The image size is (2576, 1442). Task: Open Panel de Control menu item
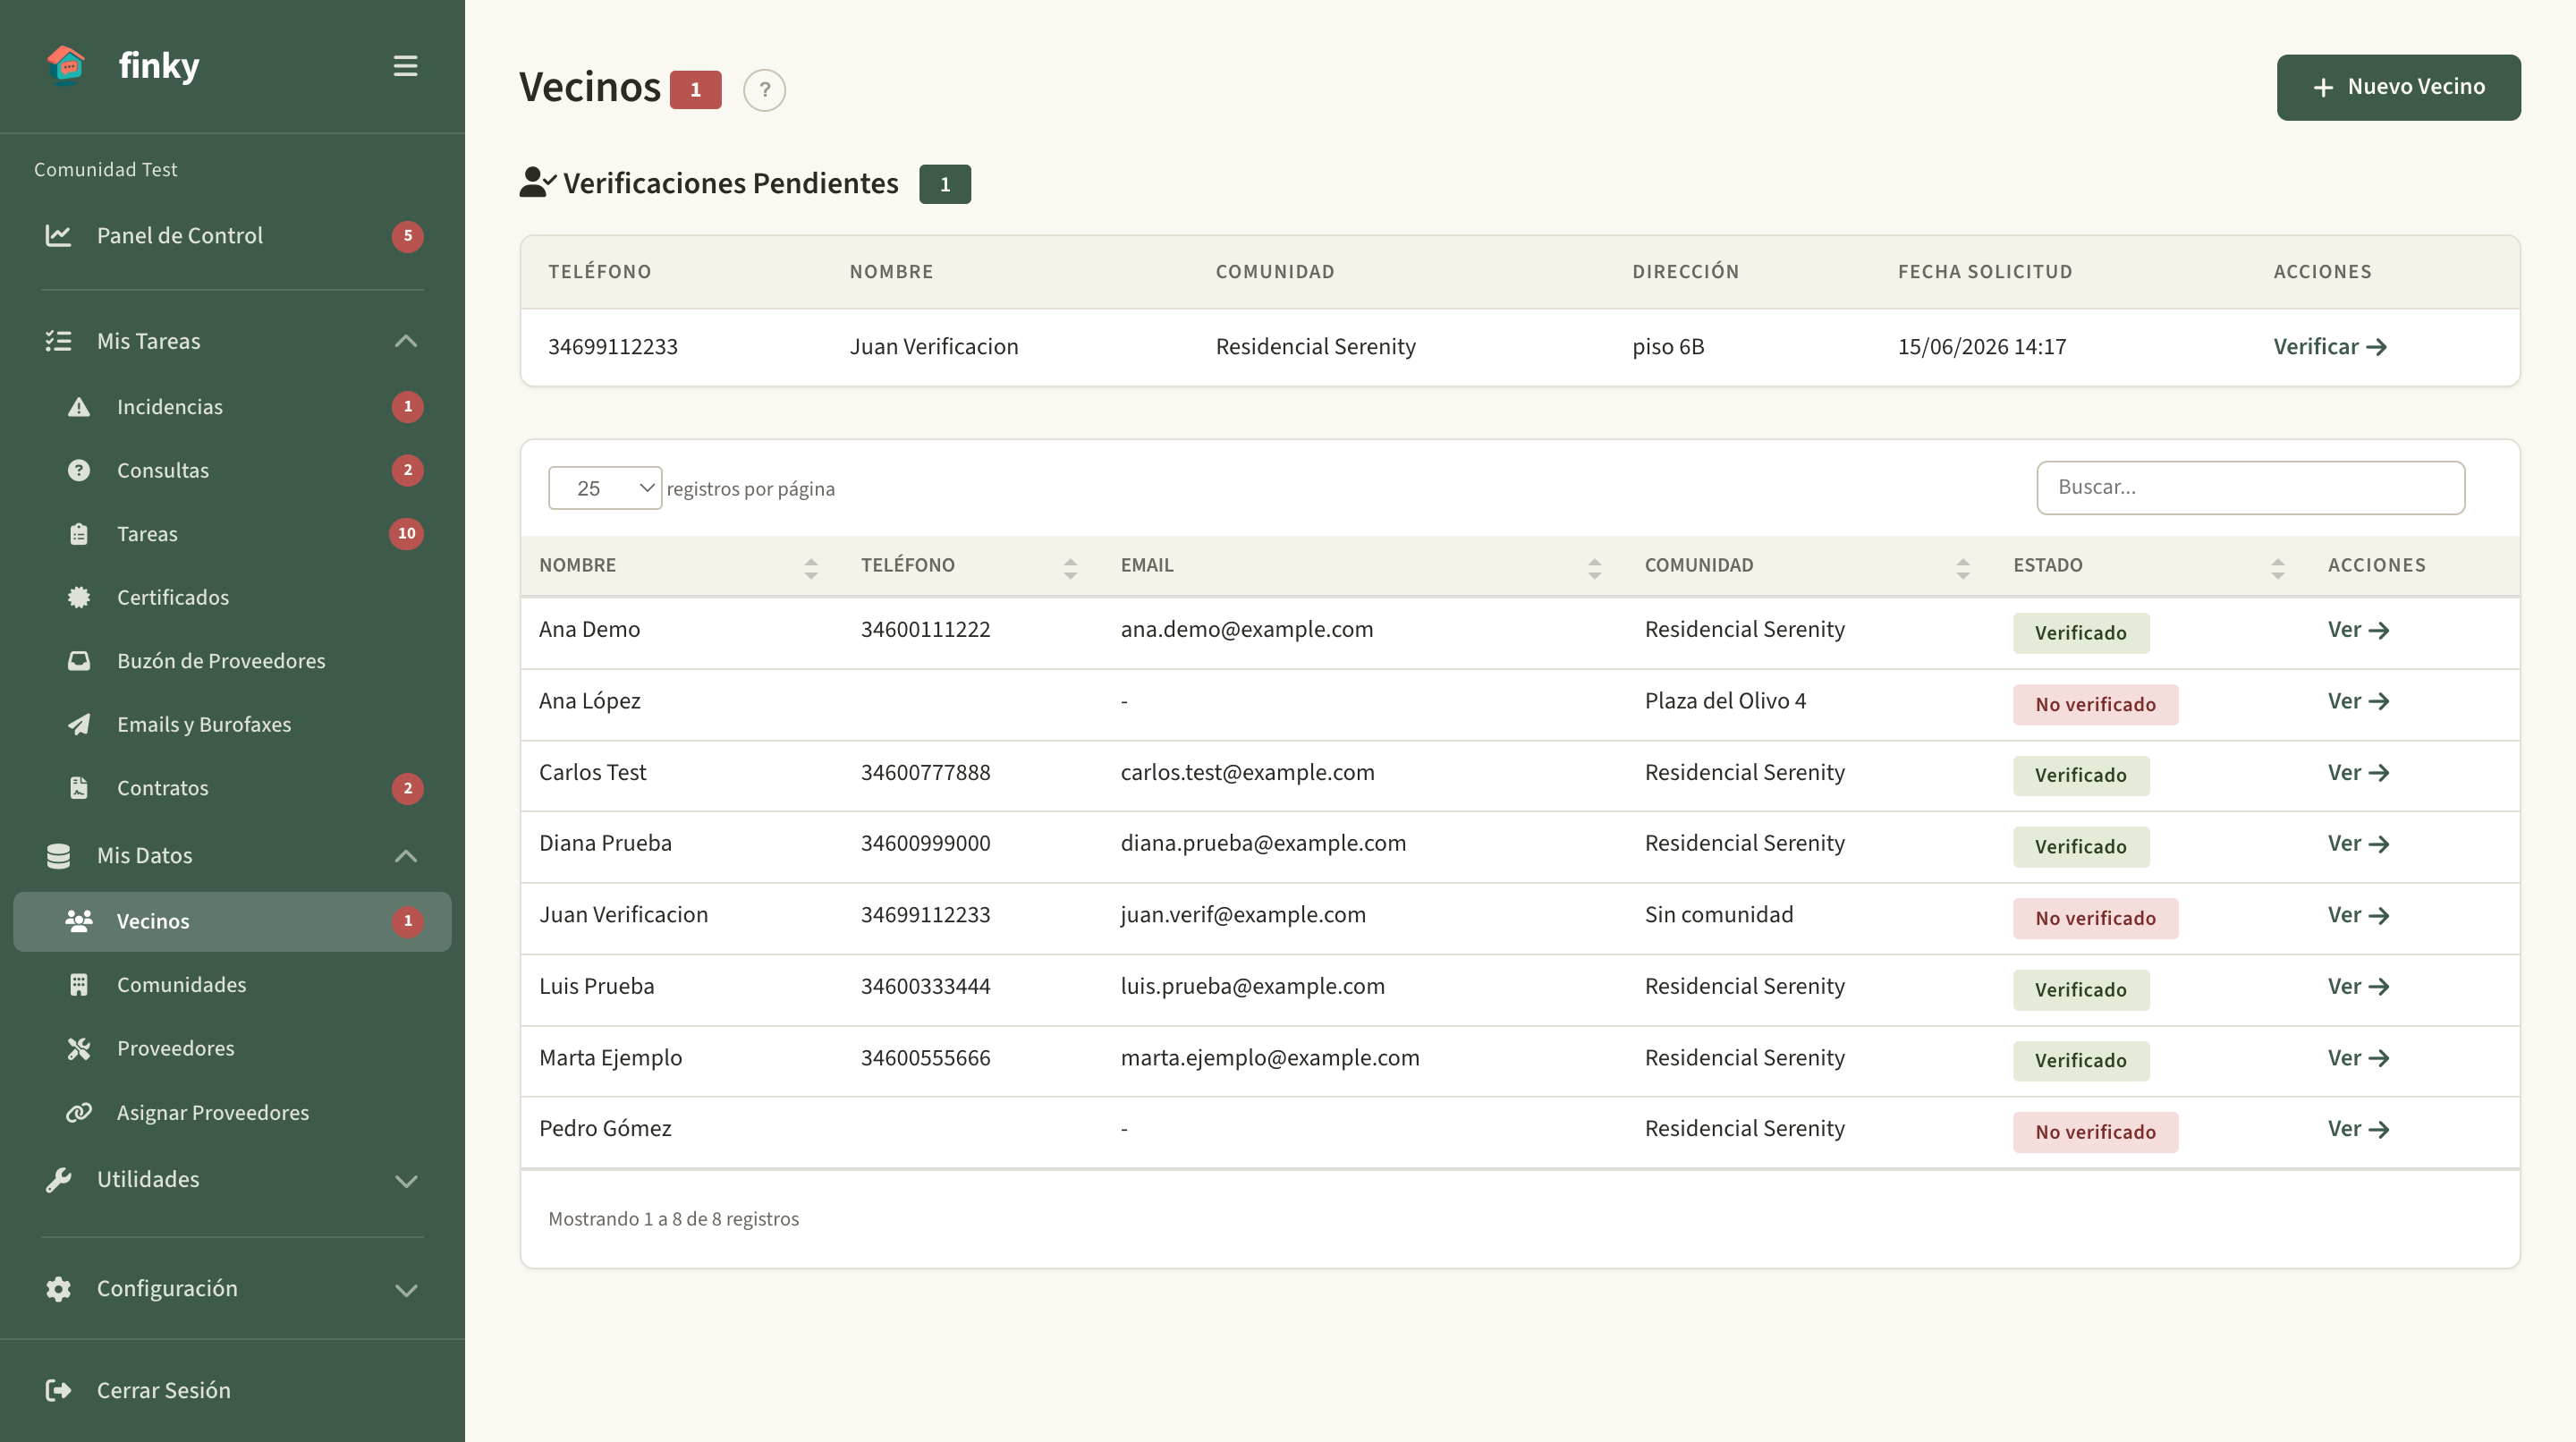point(232,236)
